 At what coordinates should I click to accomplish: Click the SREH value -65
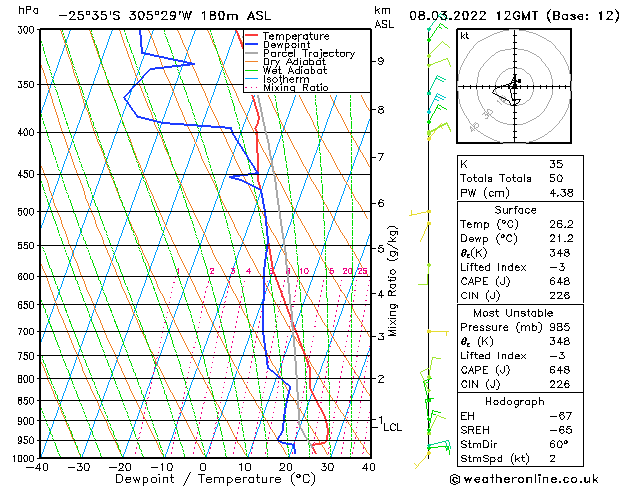[x=560, y=430]
